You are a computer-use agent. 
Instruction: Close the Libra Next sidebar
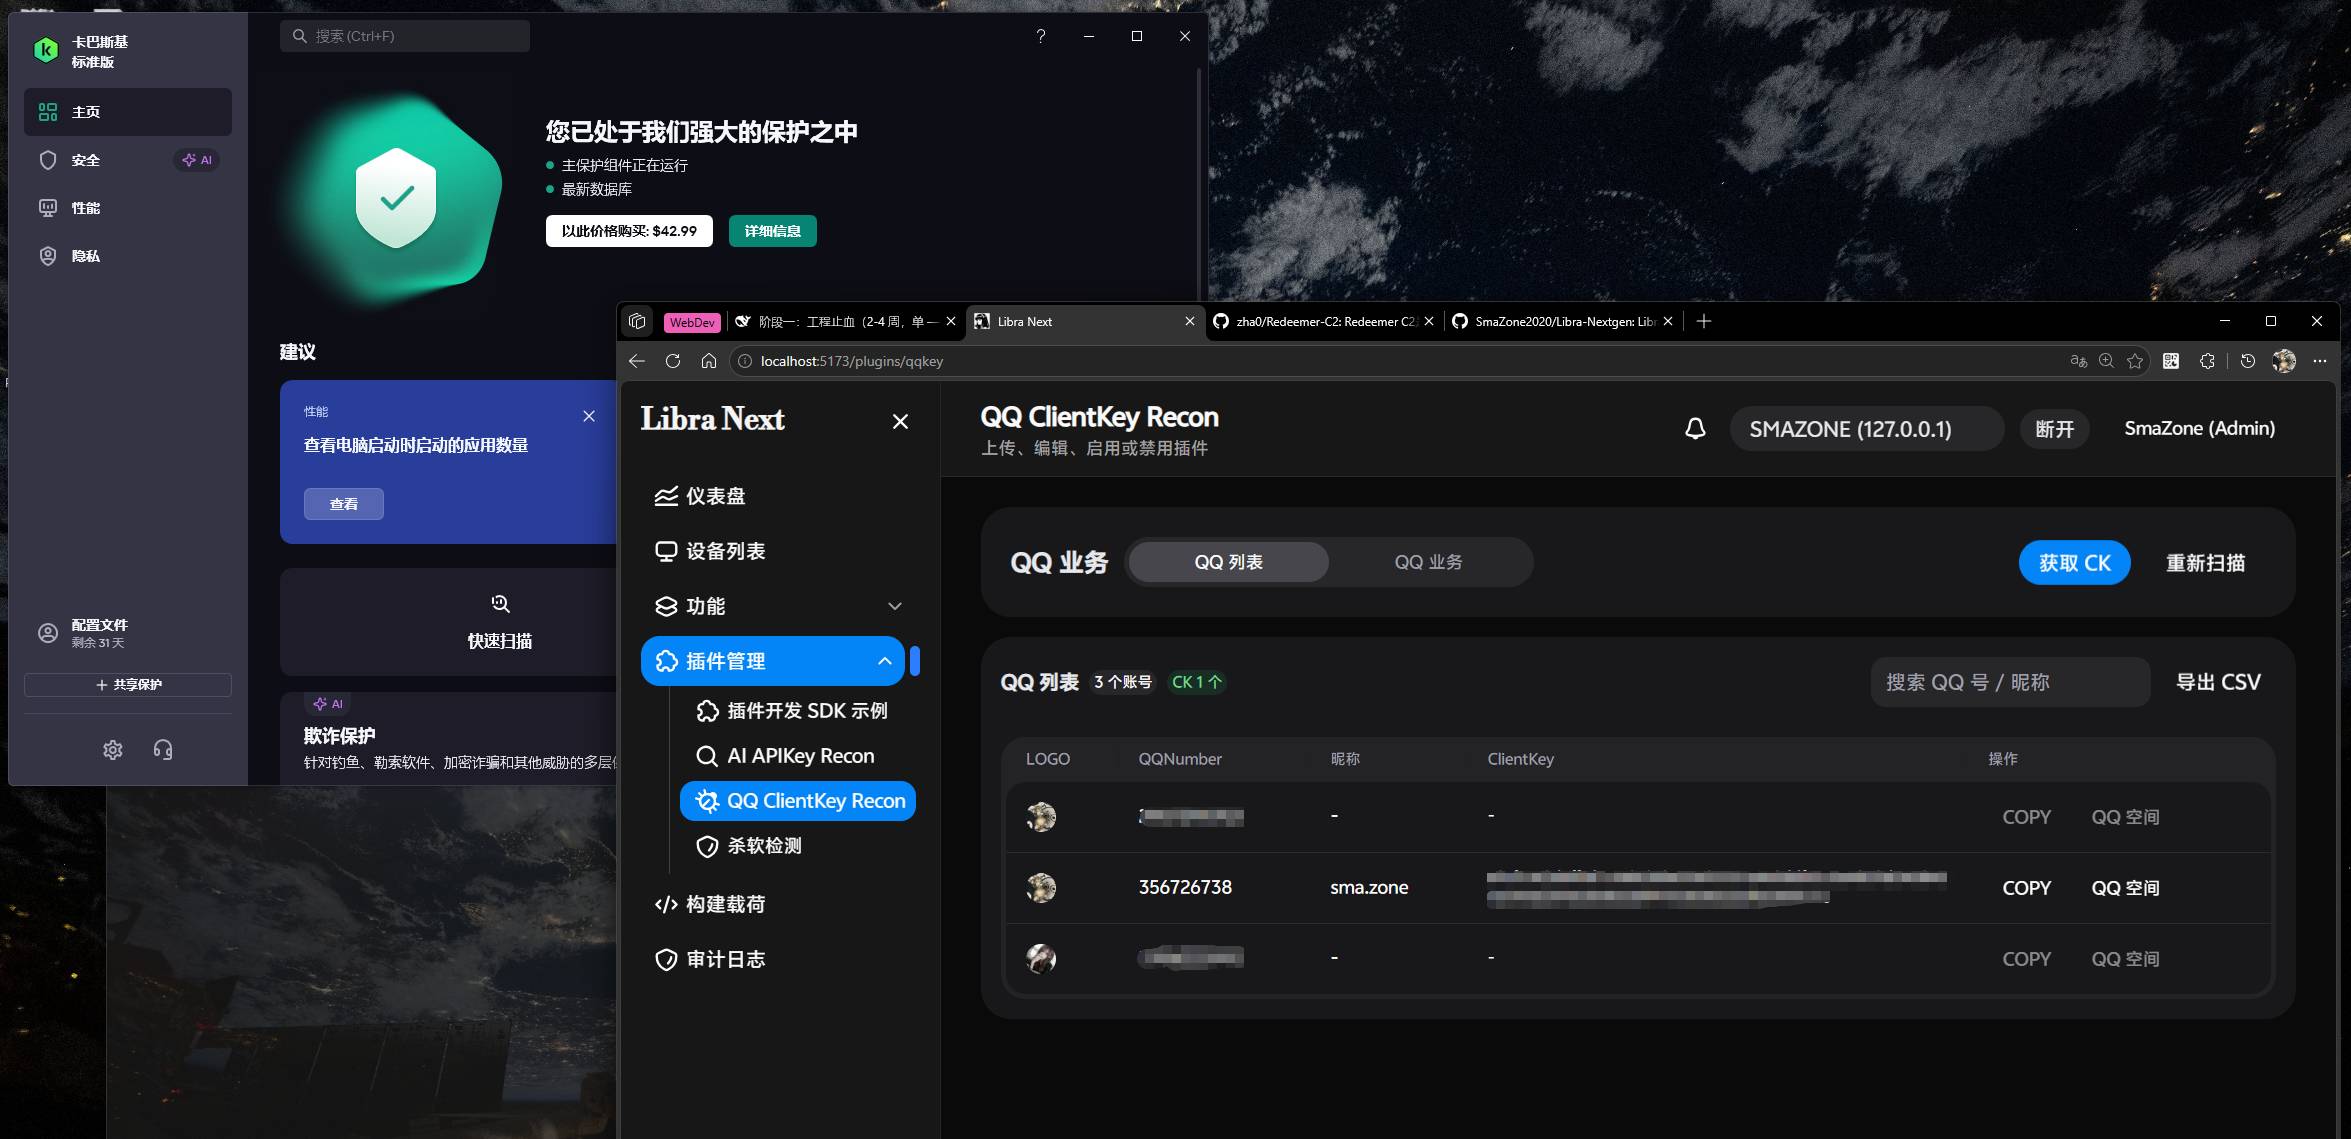900,422
